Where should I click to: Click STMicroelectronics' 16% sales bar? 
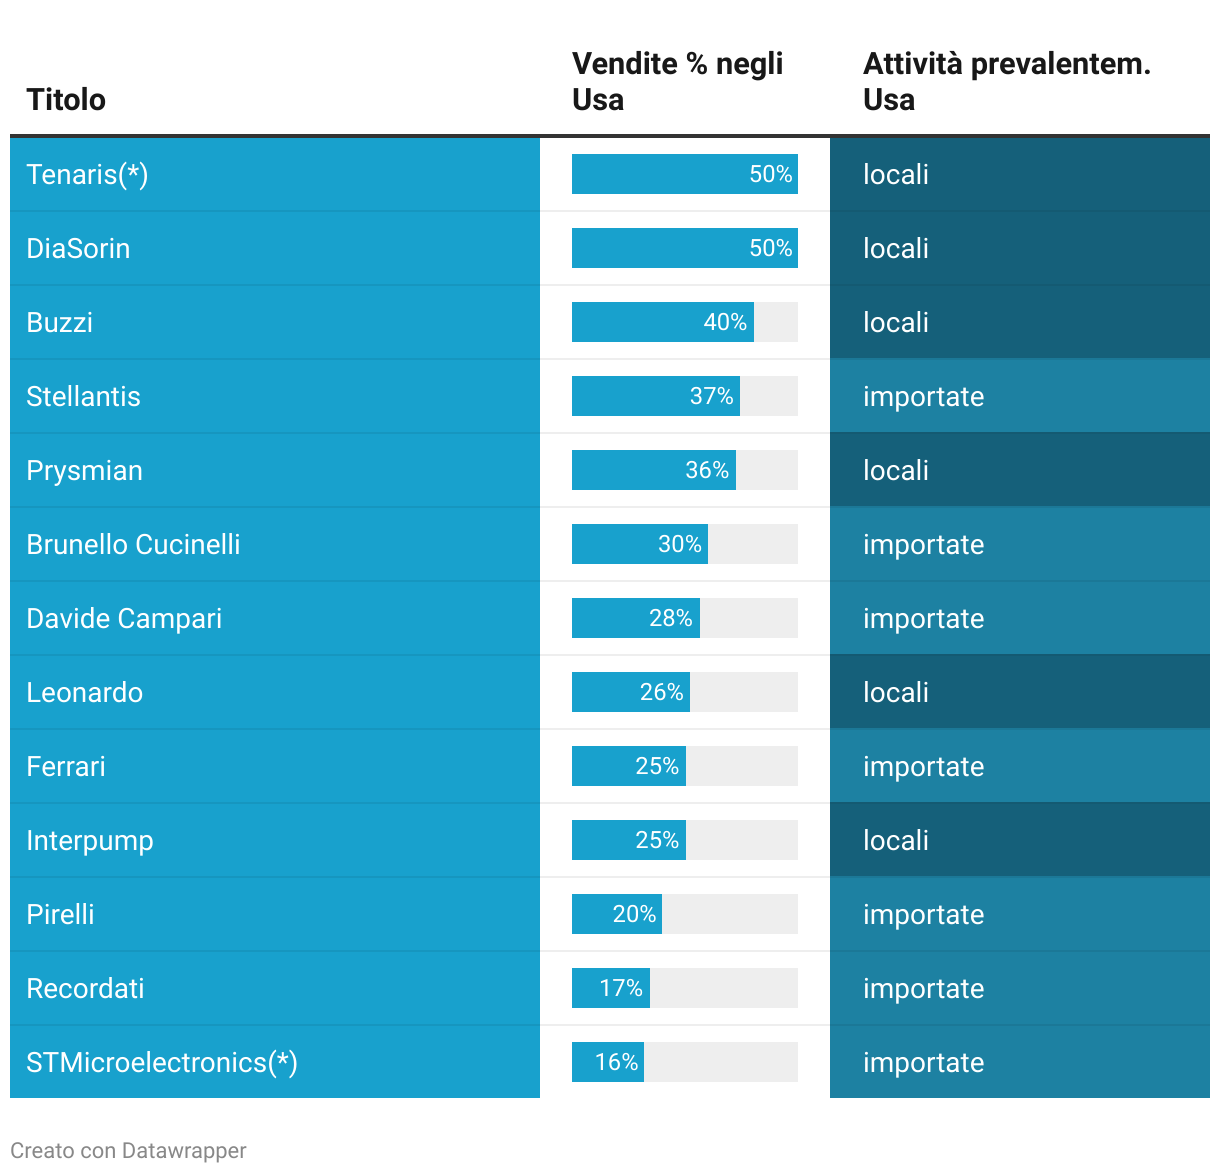coord(608,1063)
